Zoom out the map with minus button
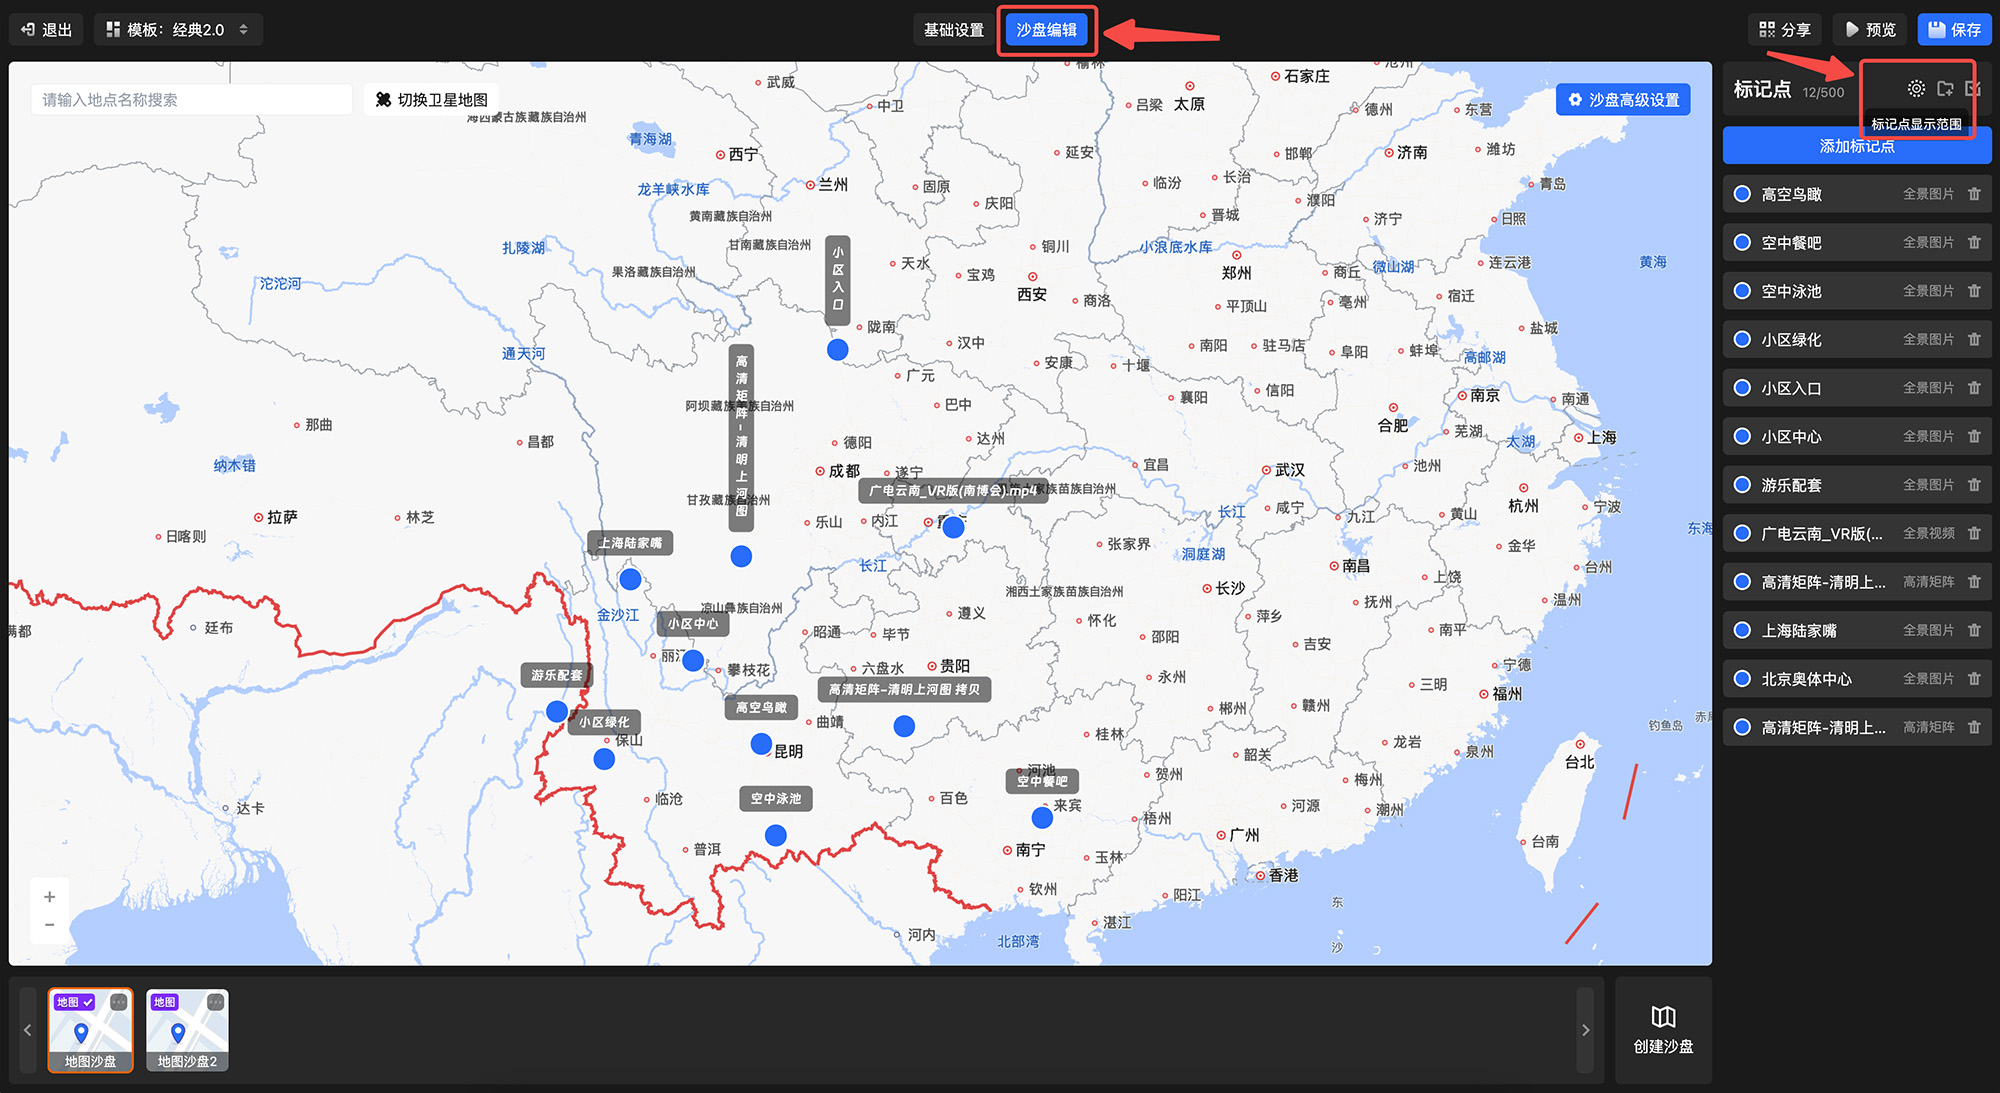The width and height of the screenshot is (2000, 1093). [49, 925]
